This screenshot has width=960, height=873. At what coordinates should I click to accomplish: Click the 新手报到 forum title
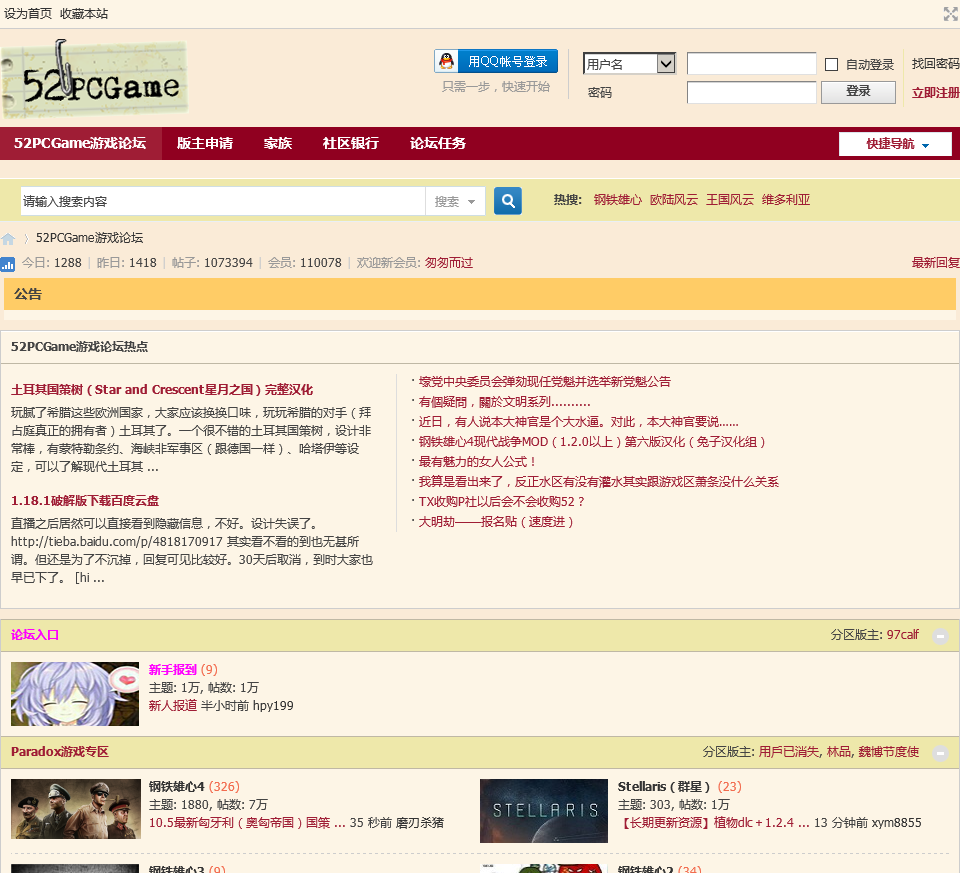173,670
